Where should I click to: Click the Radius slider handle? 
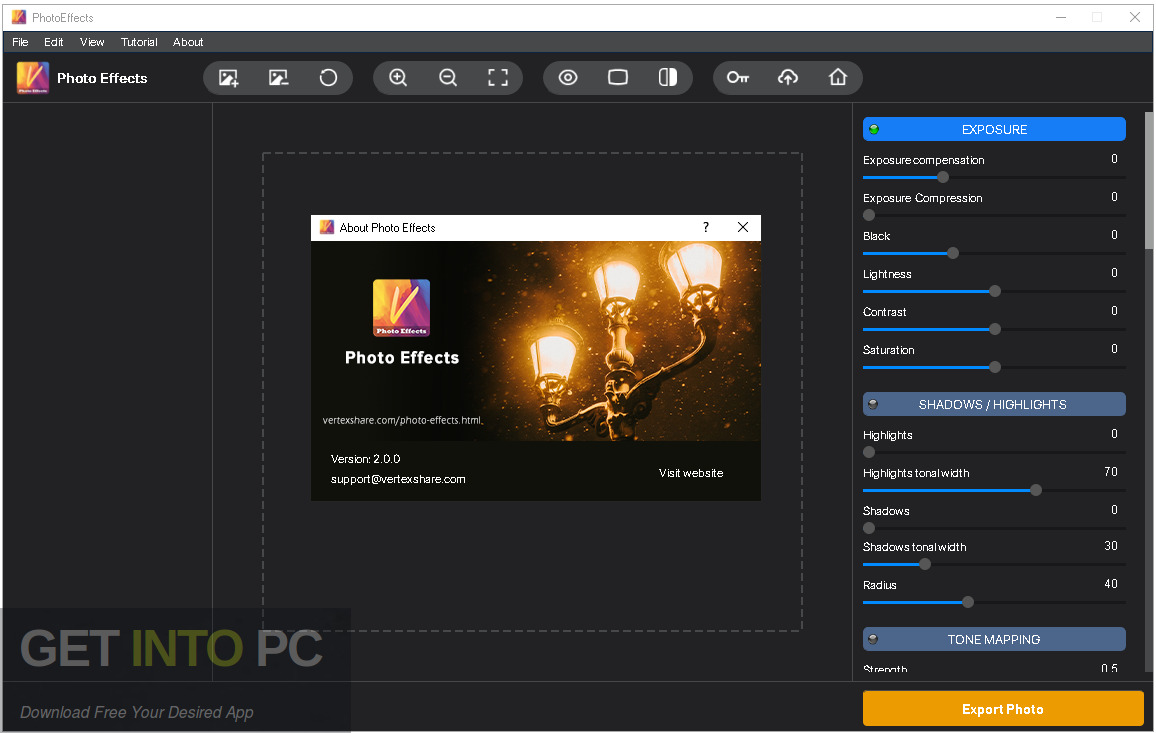(x=968, y=602)
